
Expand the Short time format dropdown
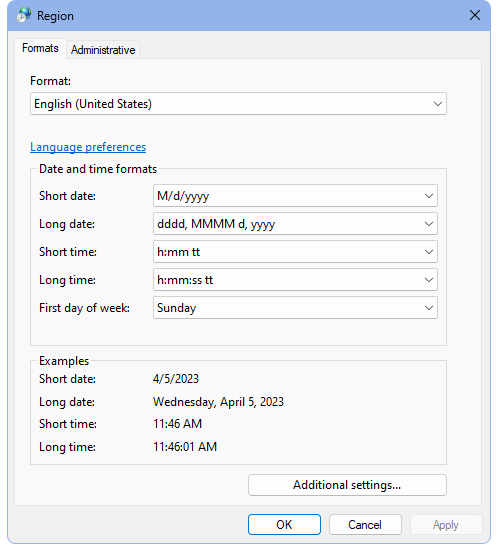(x=295, y=252)
